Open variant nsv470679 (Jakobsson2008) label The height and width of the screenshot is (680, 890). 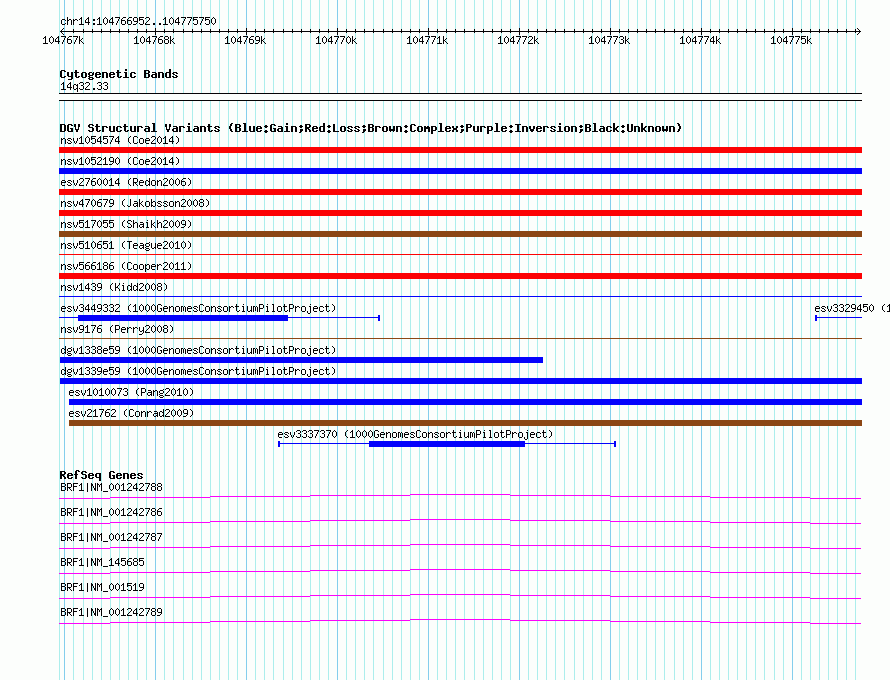(135, 203)
